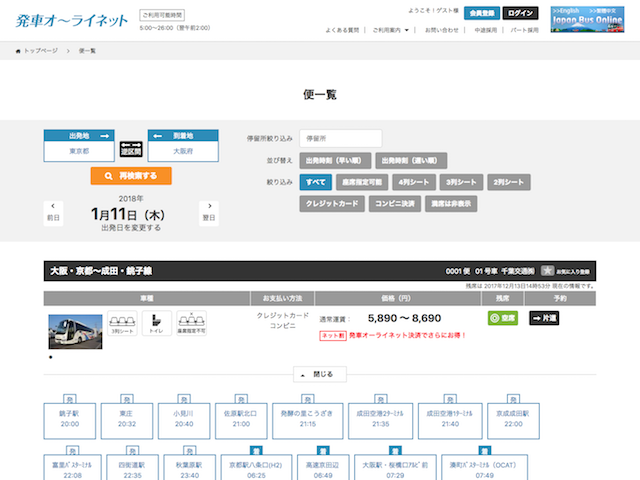Image resolution: width=640 pixels, height=480 pixels.
Task: Sort by 出発時刻(遅い順)
Action: 411,161
